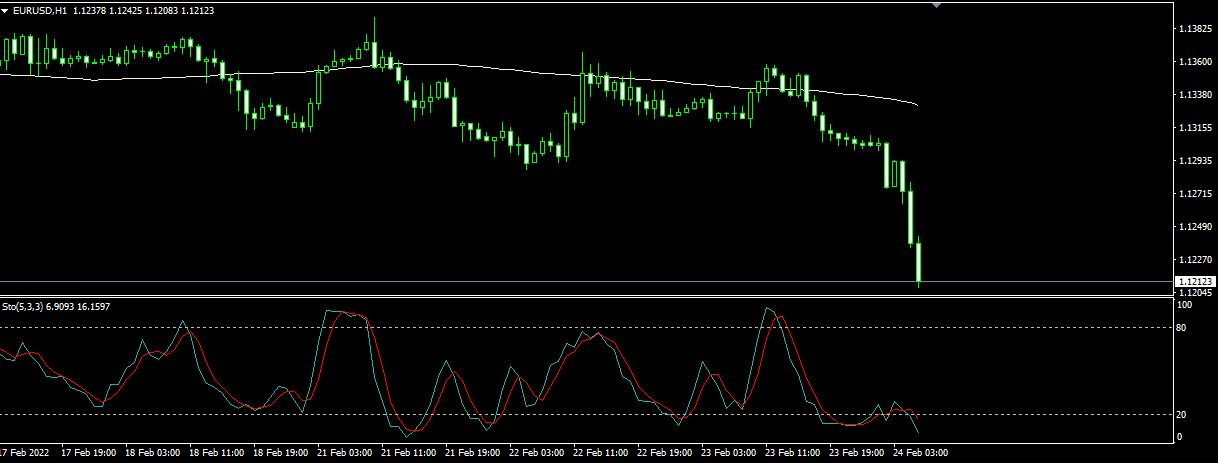Select the last falling candle on the chart

coord(918,263)
